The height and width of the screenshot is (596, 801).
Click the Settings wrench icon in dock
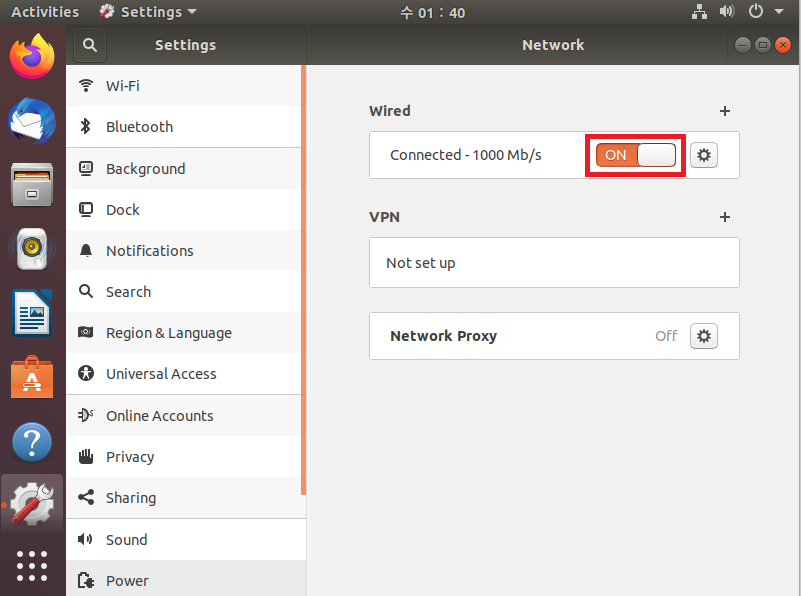click(32, 505)
